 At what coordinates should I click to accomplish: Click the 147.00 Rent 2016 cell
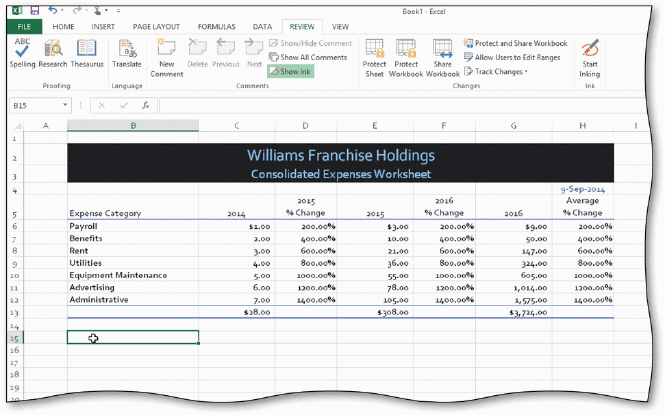pyautogui.click(x=514, y=251)
